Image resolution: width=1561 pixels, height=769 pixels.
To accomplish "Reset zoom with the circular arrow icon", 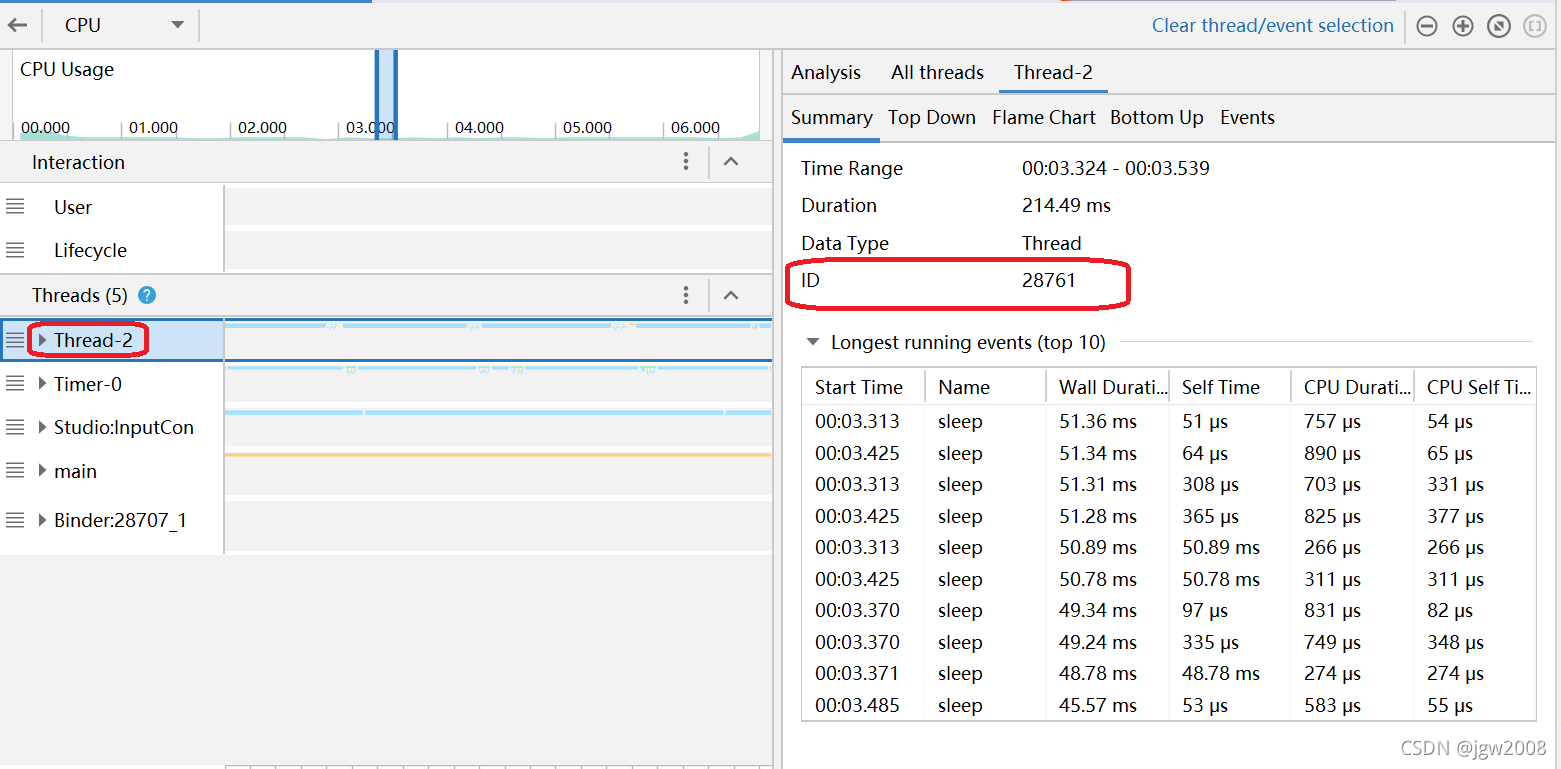I will click(x=1498, y=27).
